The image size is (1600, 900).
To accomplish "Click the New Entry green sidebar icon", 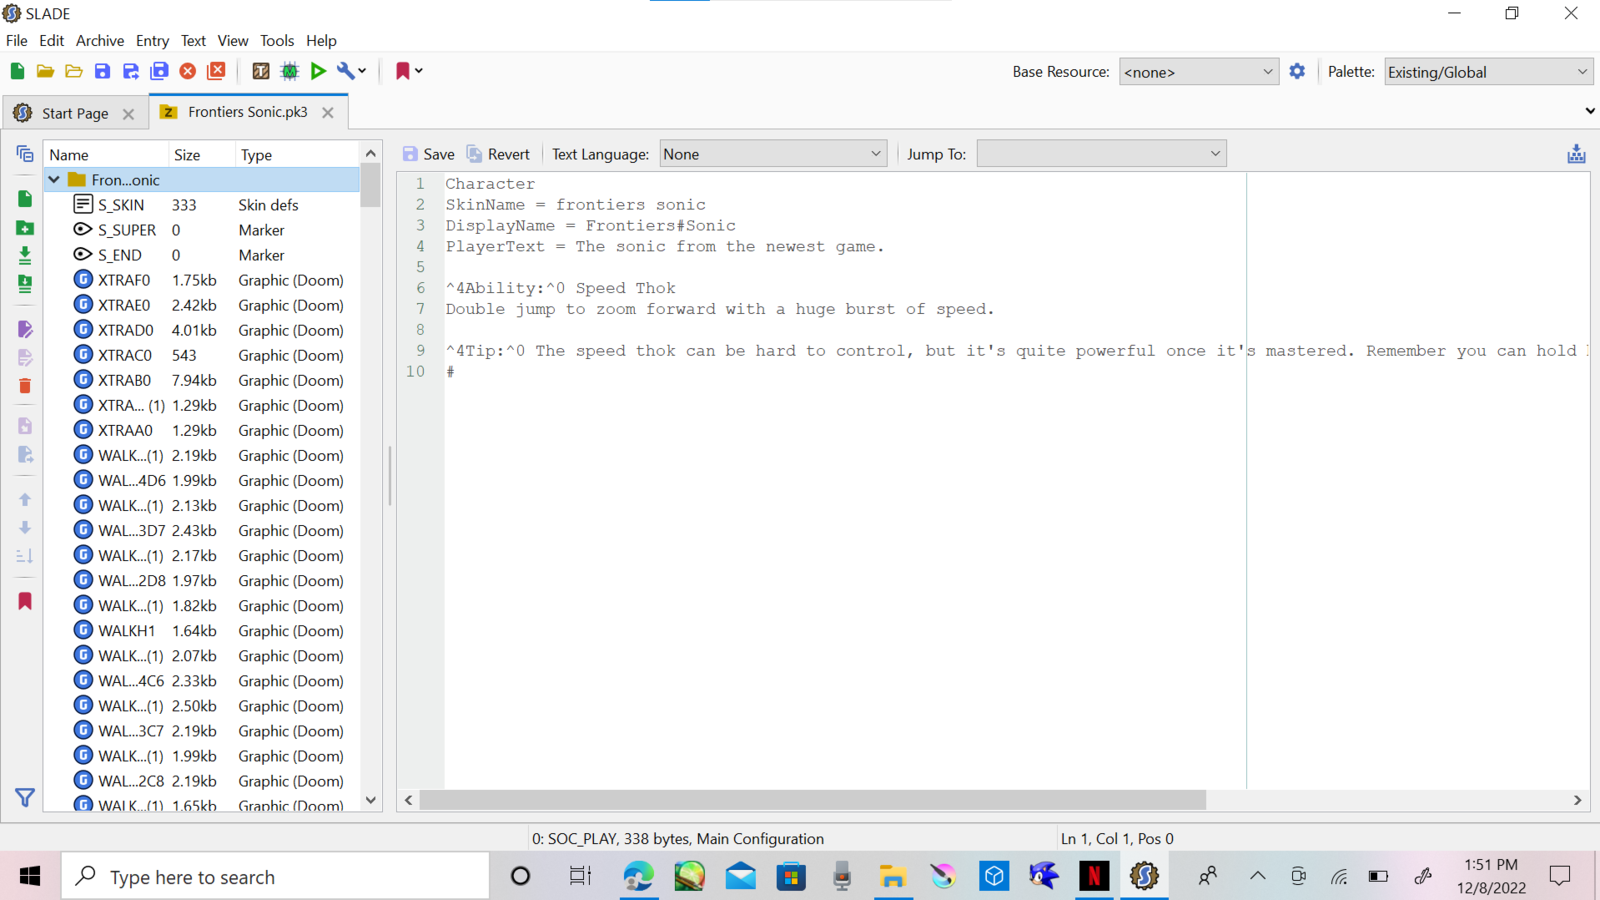I will coord(25,199).
